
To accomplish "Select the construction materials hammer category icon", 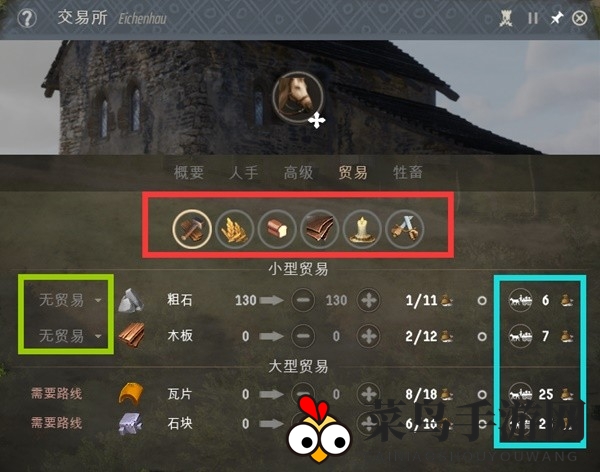I will pyautogui.click(x=192, y=229).
